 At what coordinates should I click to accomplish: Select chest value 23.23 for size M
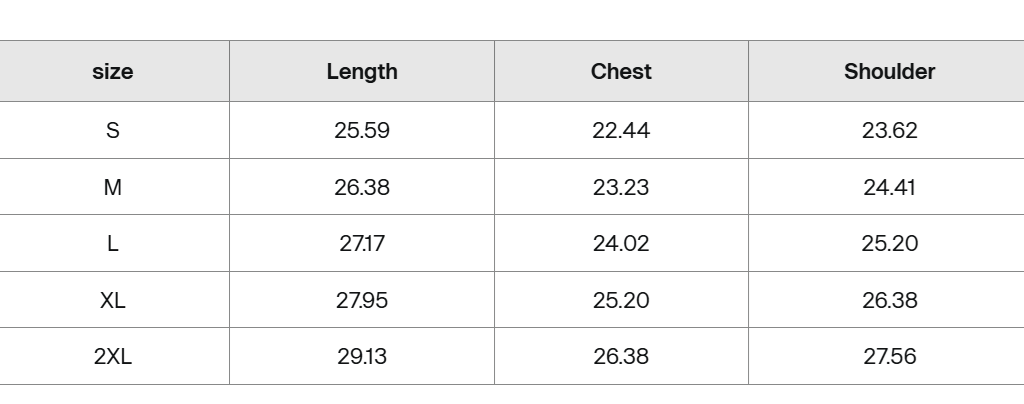pos(621,187)
